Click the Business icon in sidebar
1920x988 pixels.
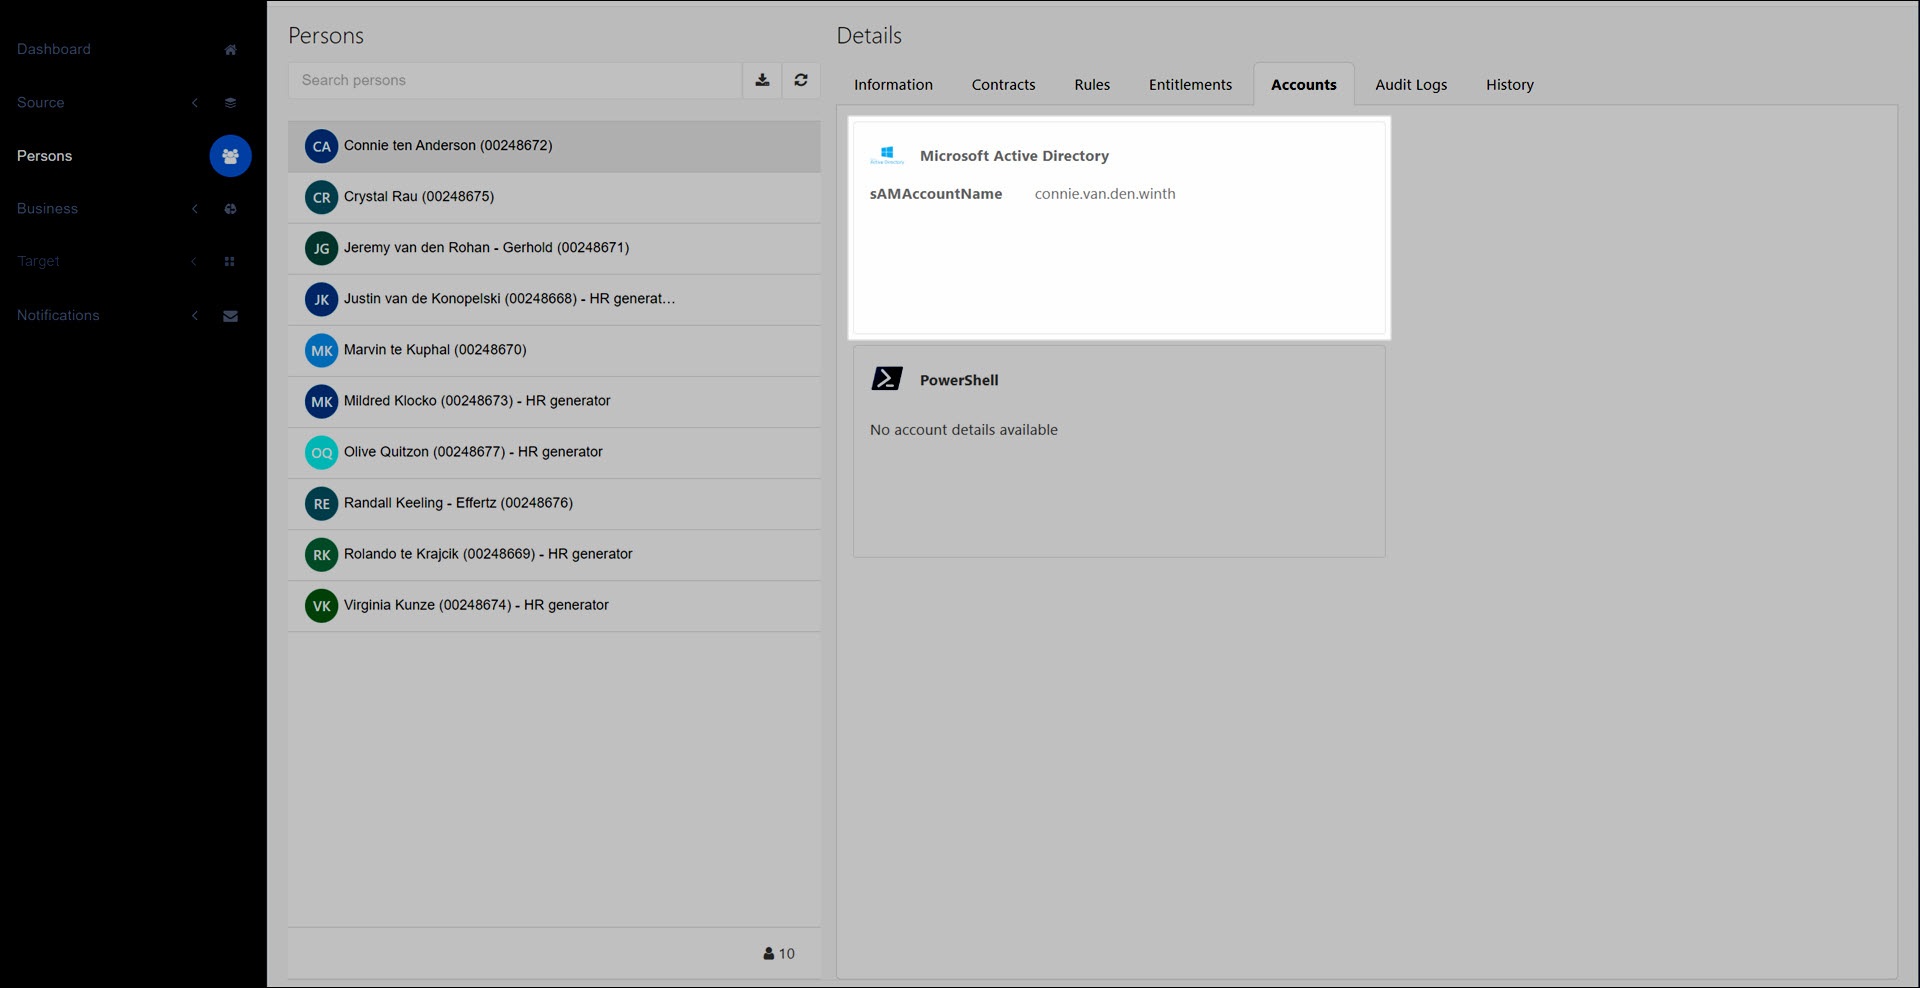230,209
